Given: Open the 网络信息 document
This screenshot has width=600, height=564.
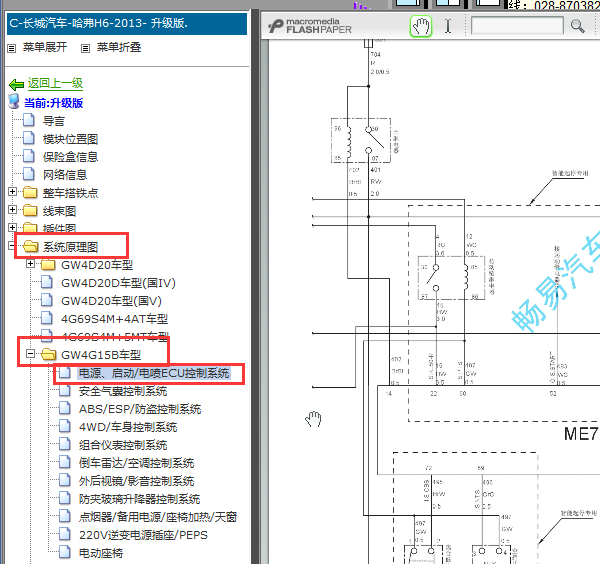Looking at the screenshot, I should click(x=65, y=174).
